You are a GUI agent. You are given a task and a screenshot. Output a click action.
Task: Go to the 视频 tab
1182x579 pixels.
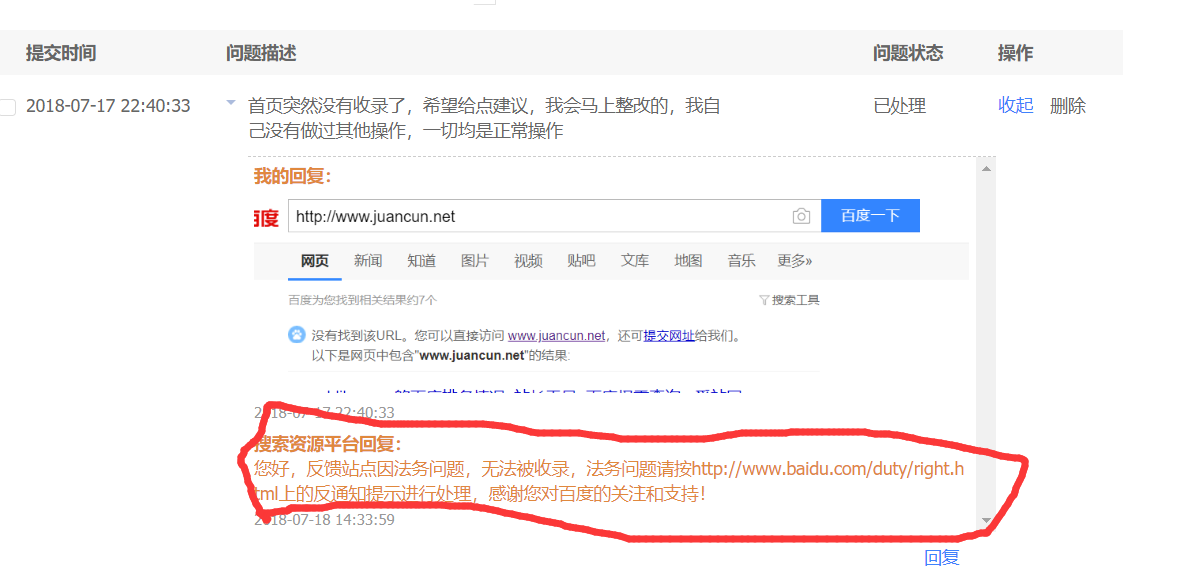point(528,261)
